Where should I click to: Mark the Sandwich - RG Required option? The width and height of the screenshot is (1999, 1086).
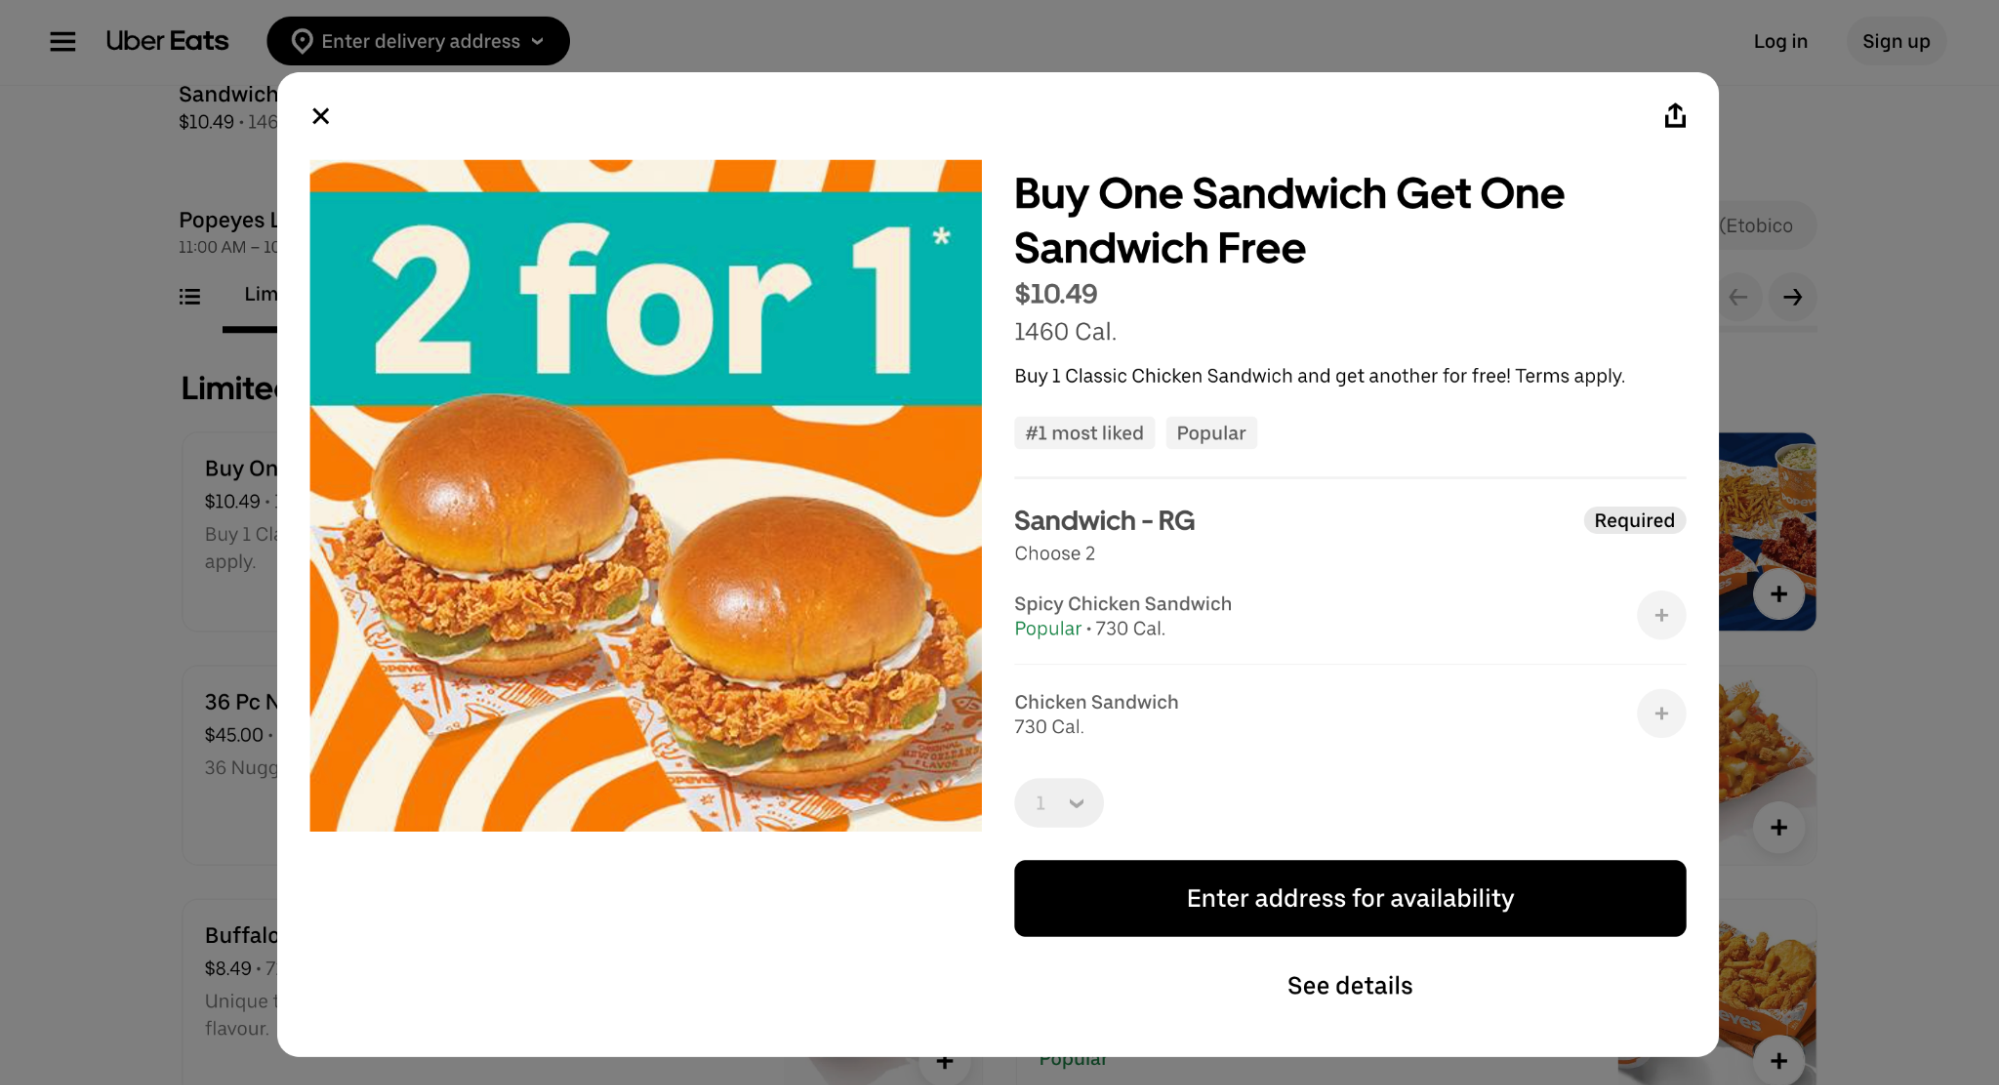coord(1634,520)
